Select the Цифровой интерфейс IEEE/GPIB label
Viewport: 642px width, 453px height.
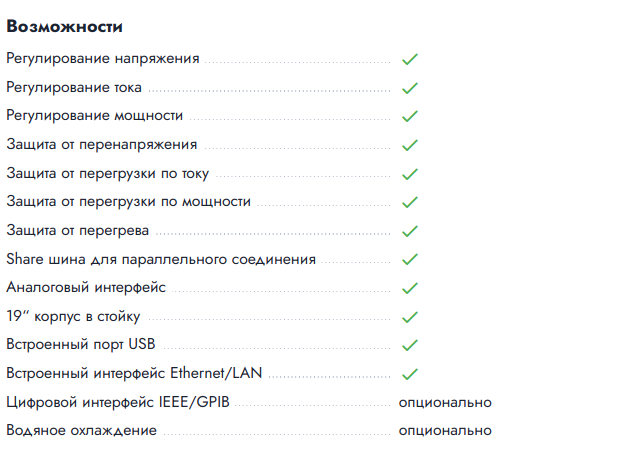[x=118, y=402]
